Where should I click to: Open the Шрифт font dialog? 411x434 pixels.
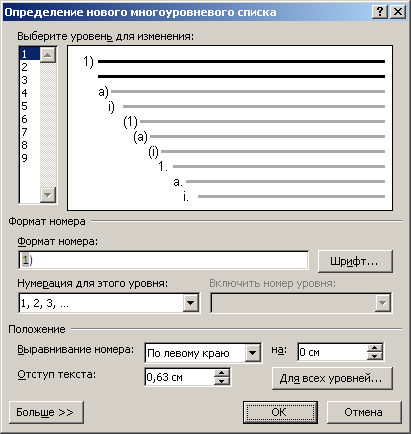(355, 261)
